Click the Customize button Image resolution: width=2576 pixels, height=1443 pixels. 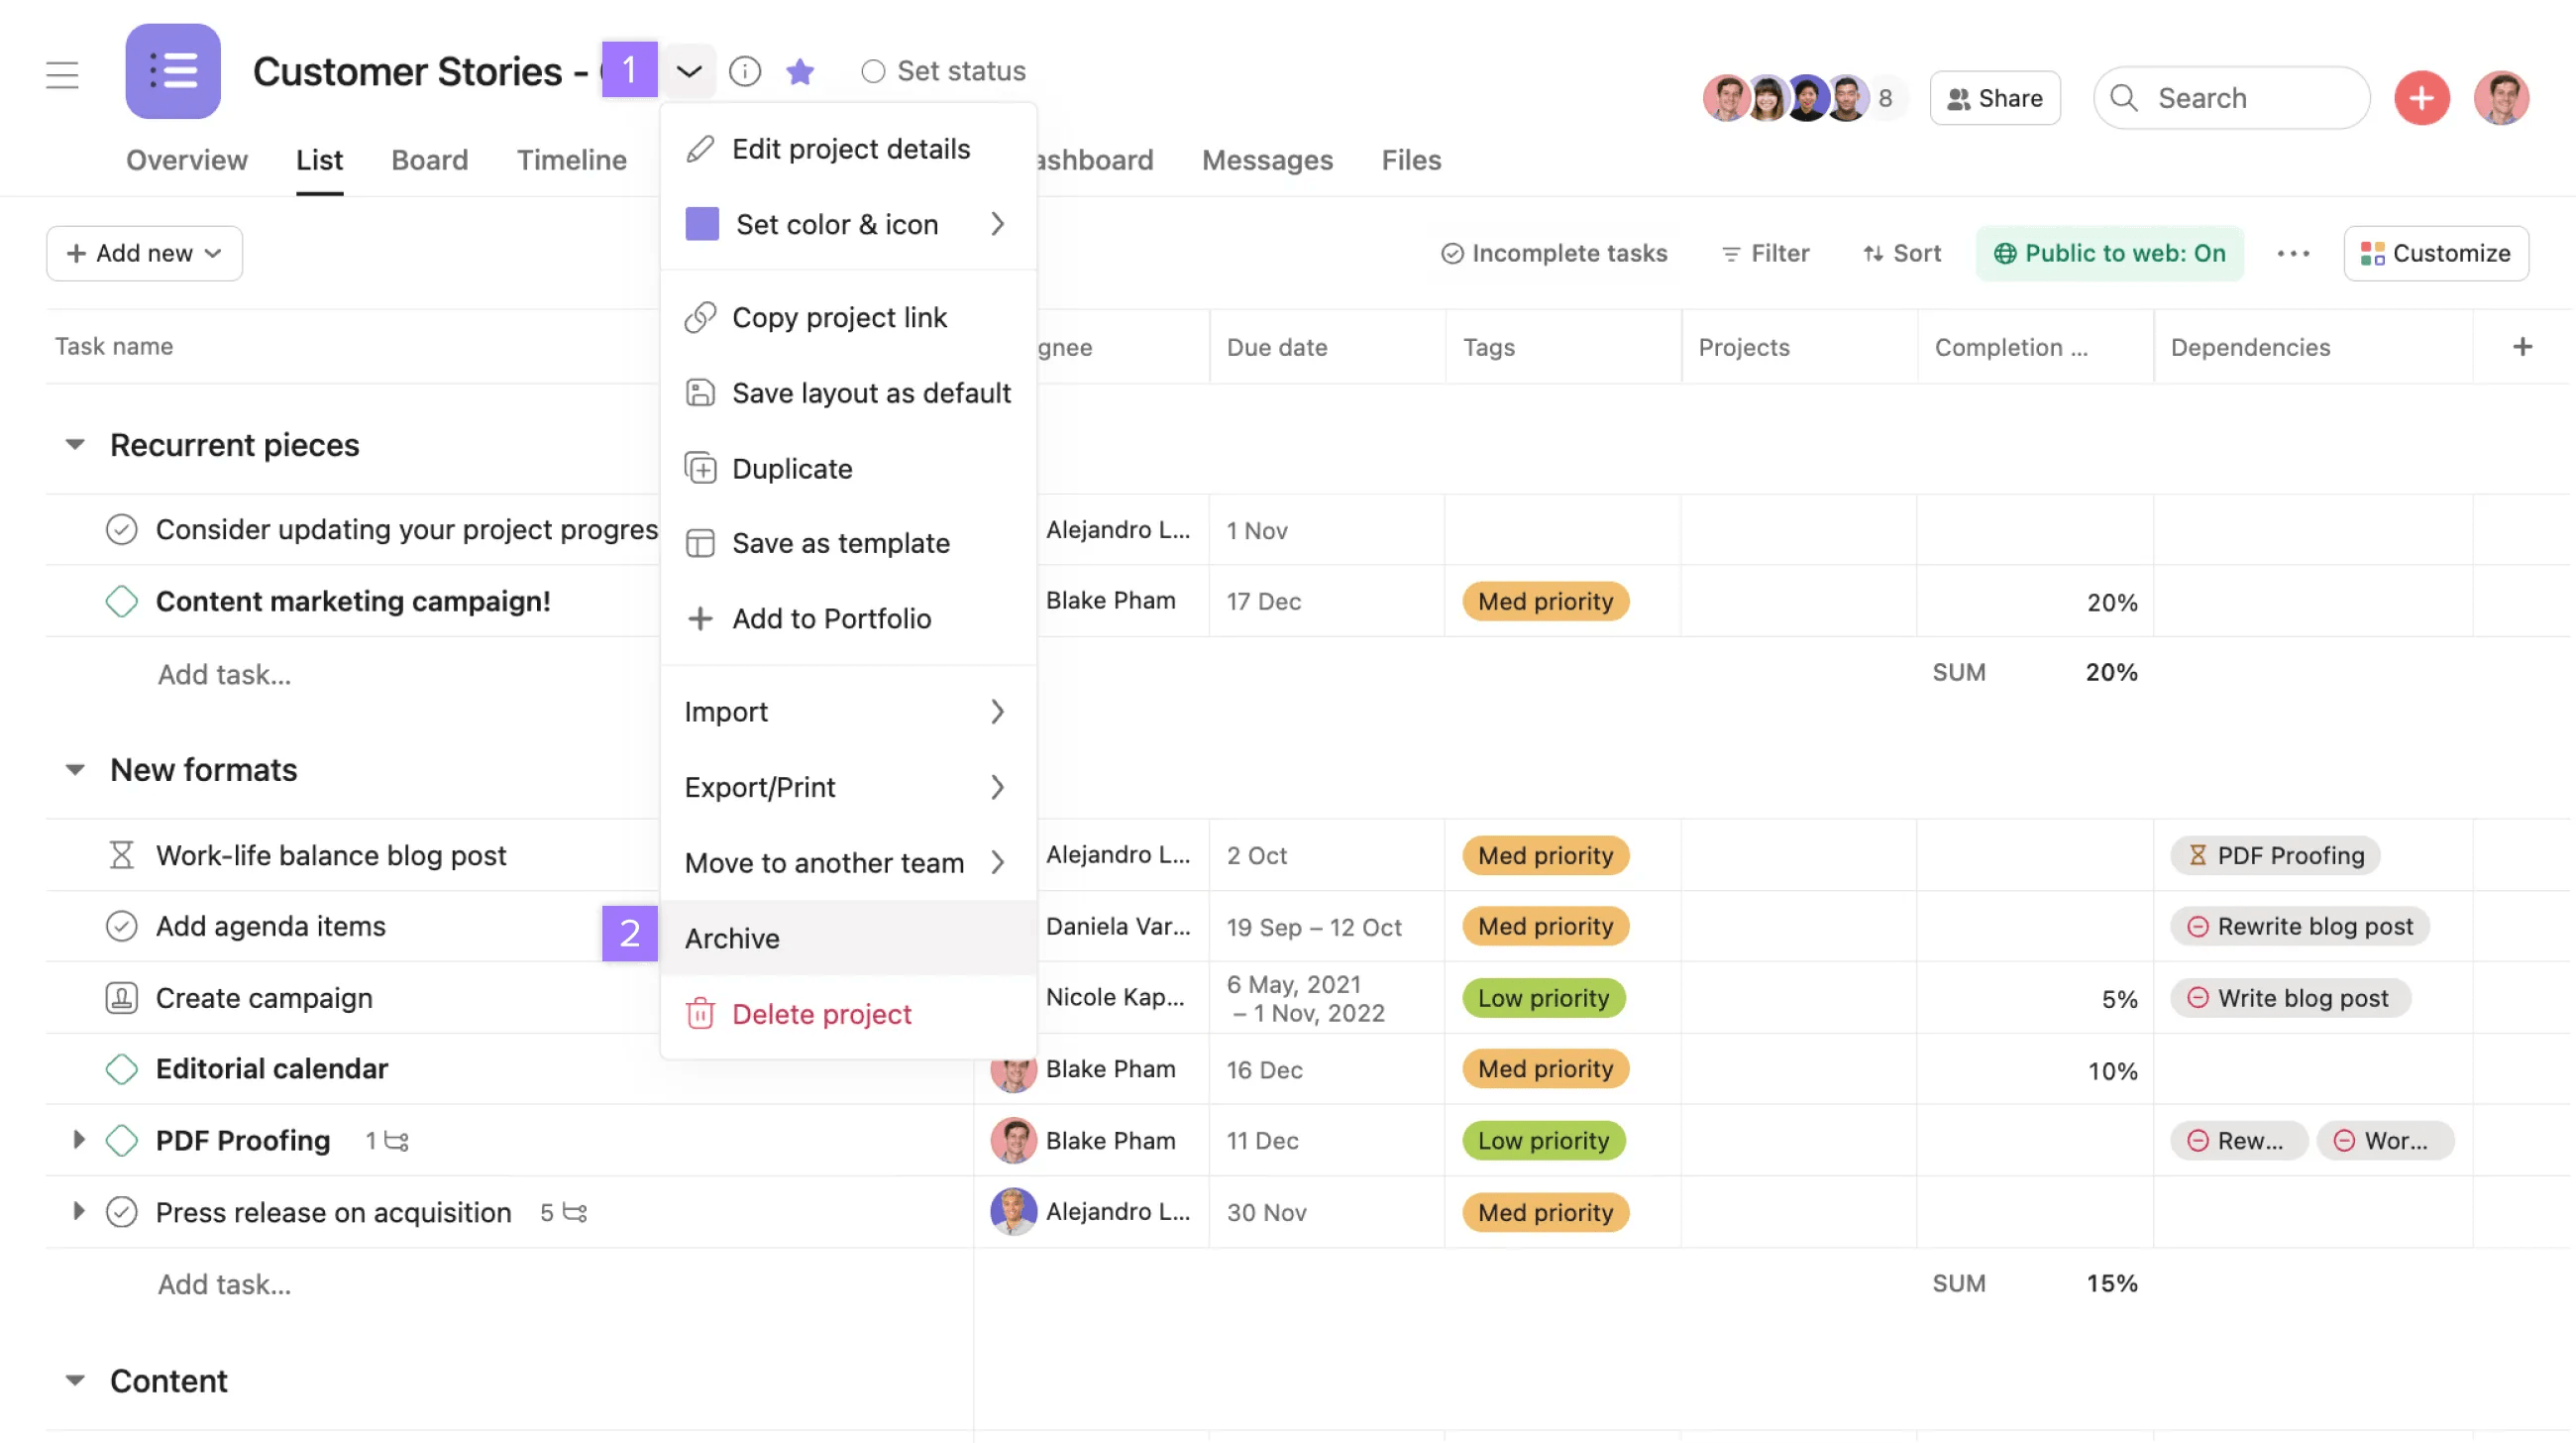point(2436,253)
